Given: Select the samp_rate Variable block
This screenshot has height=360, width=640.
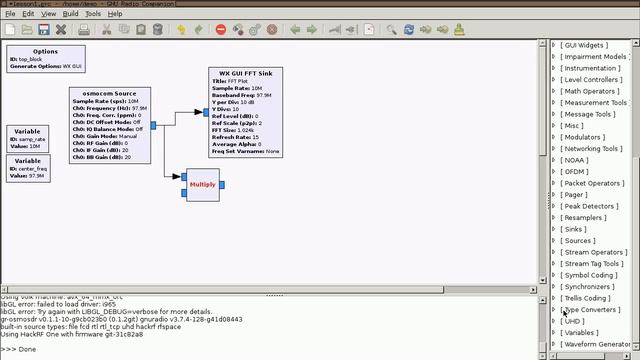Looking at the screenshot, I should (28, 139).
